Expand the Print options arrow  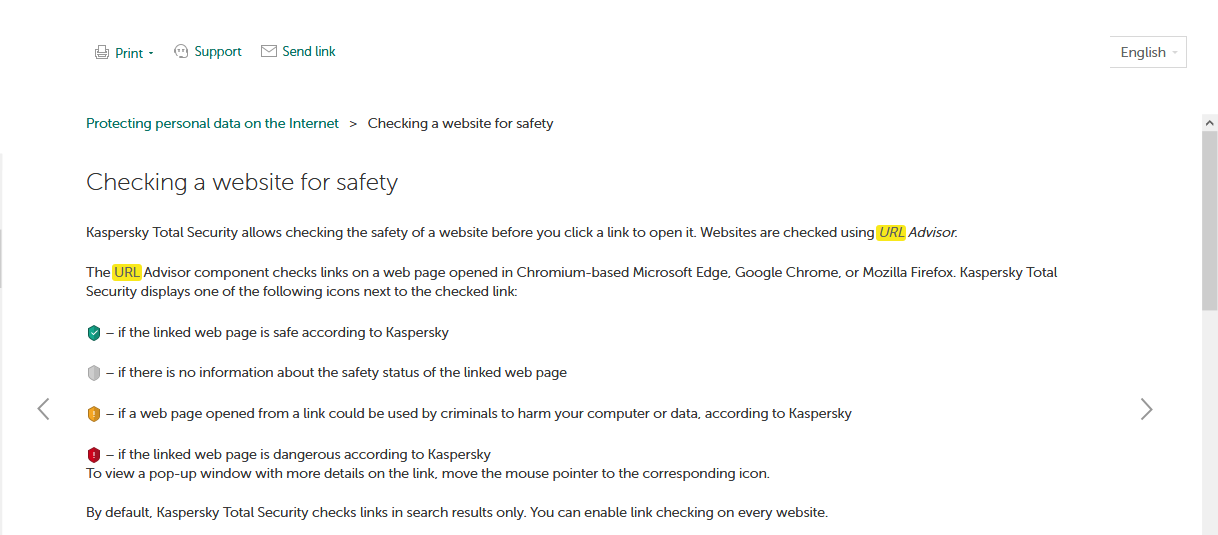tap(151, 54)
